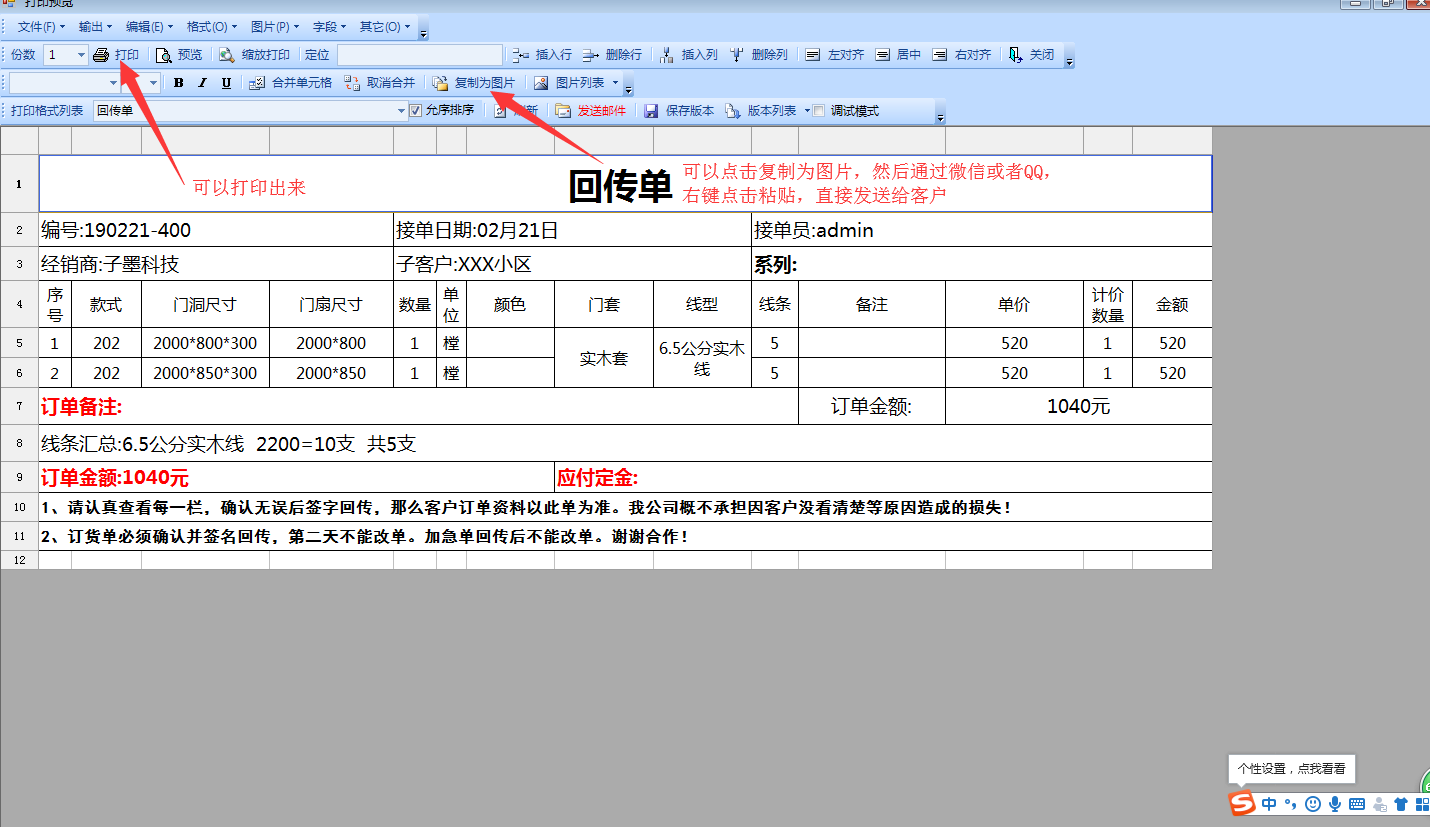1430x827 pixels.
Task: Open the 打印格式列表 回传单 dropdown
Action: coord(401,111)
